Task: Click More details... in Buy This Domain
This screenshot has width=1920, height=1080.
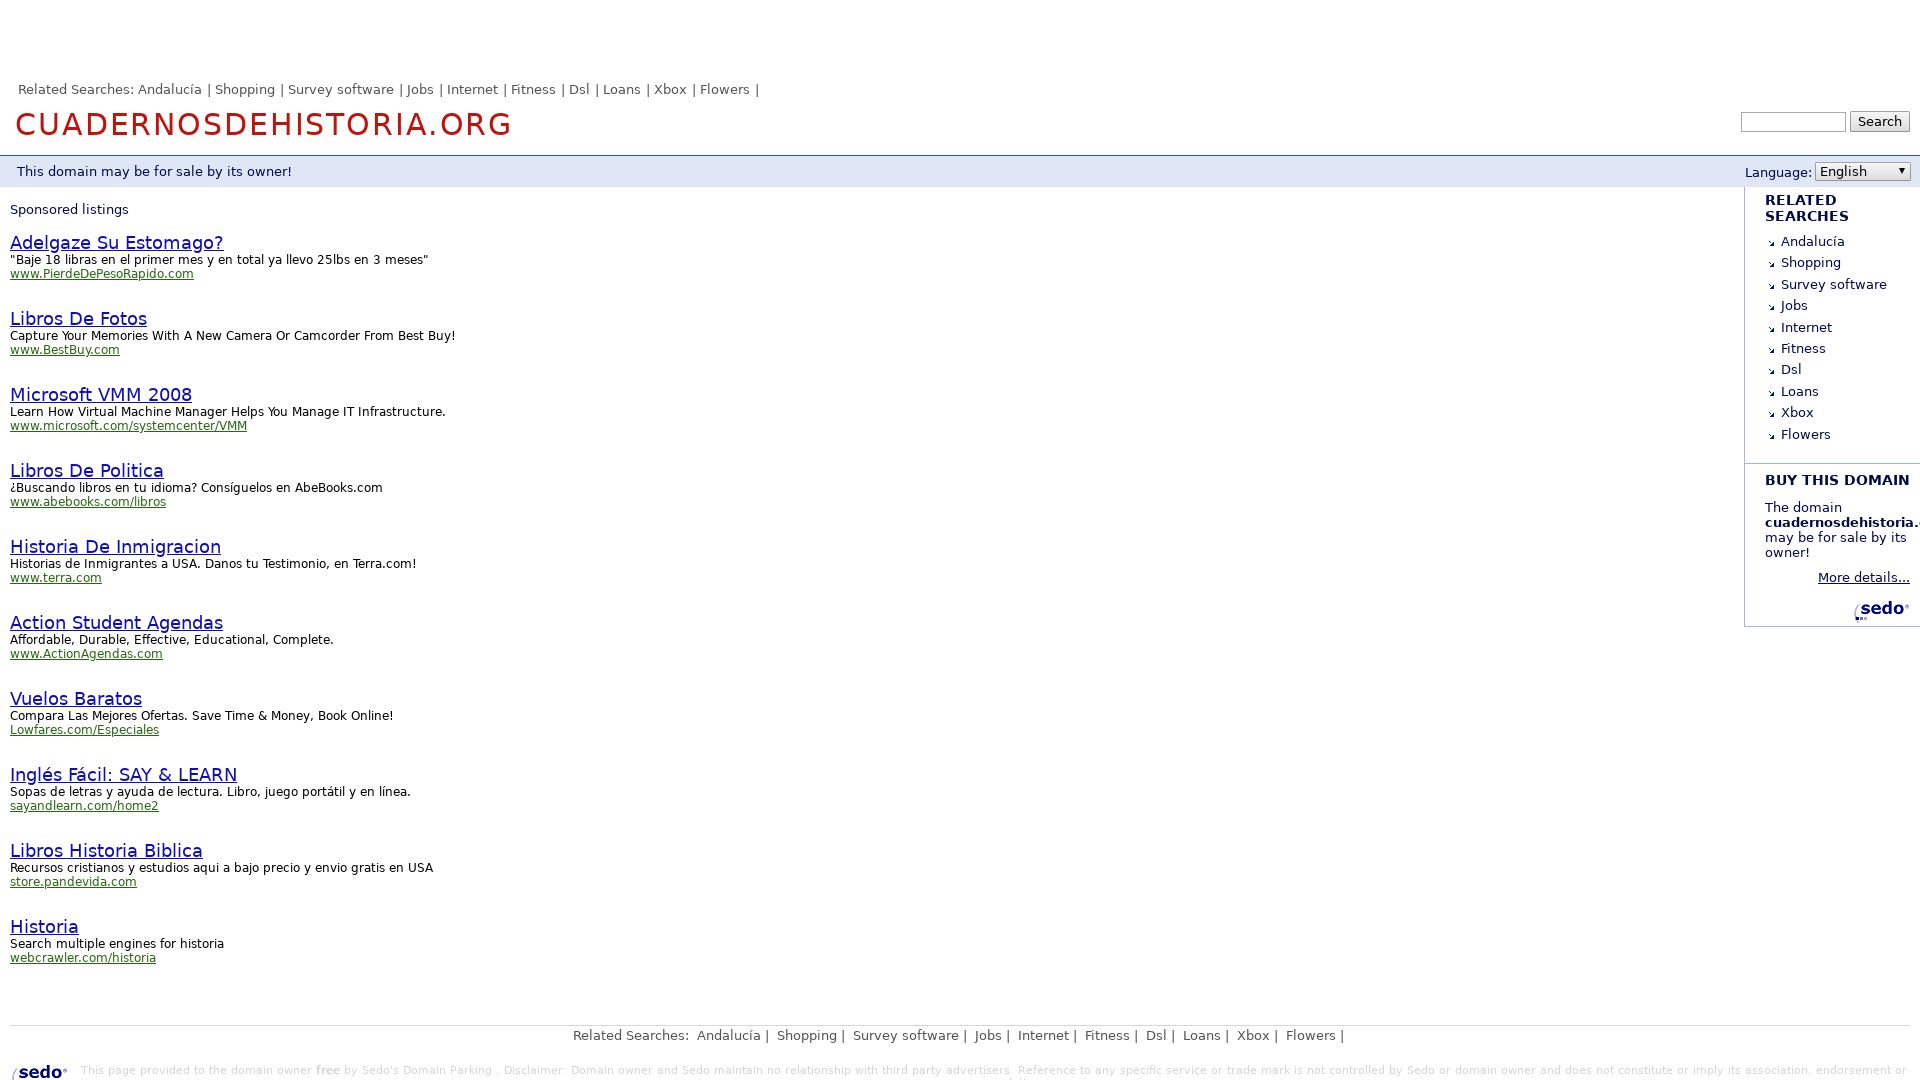Action: (x=1862, y=578)
